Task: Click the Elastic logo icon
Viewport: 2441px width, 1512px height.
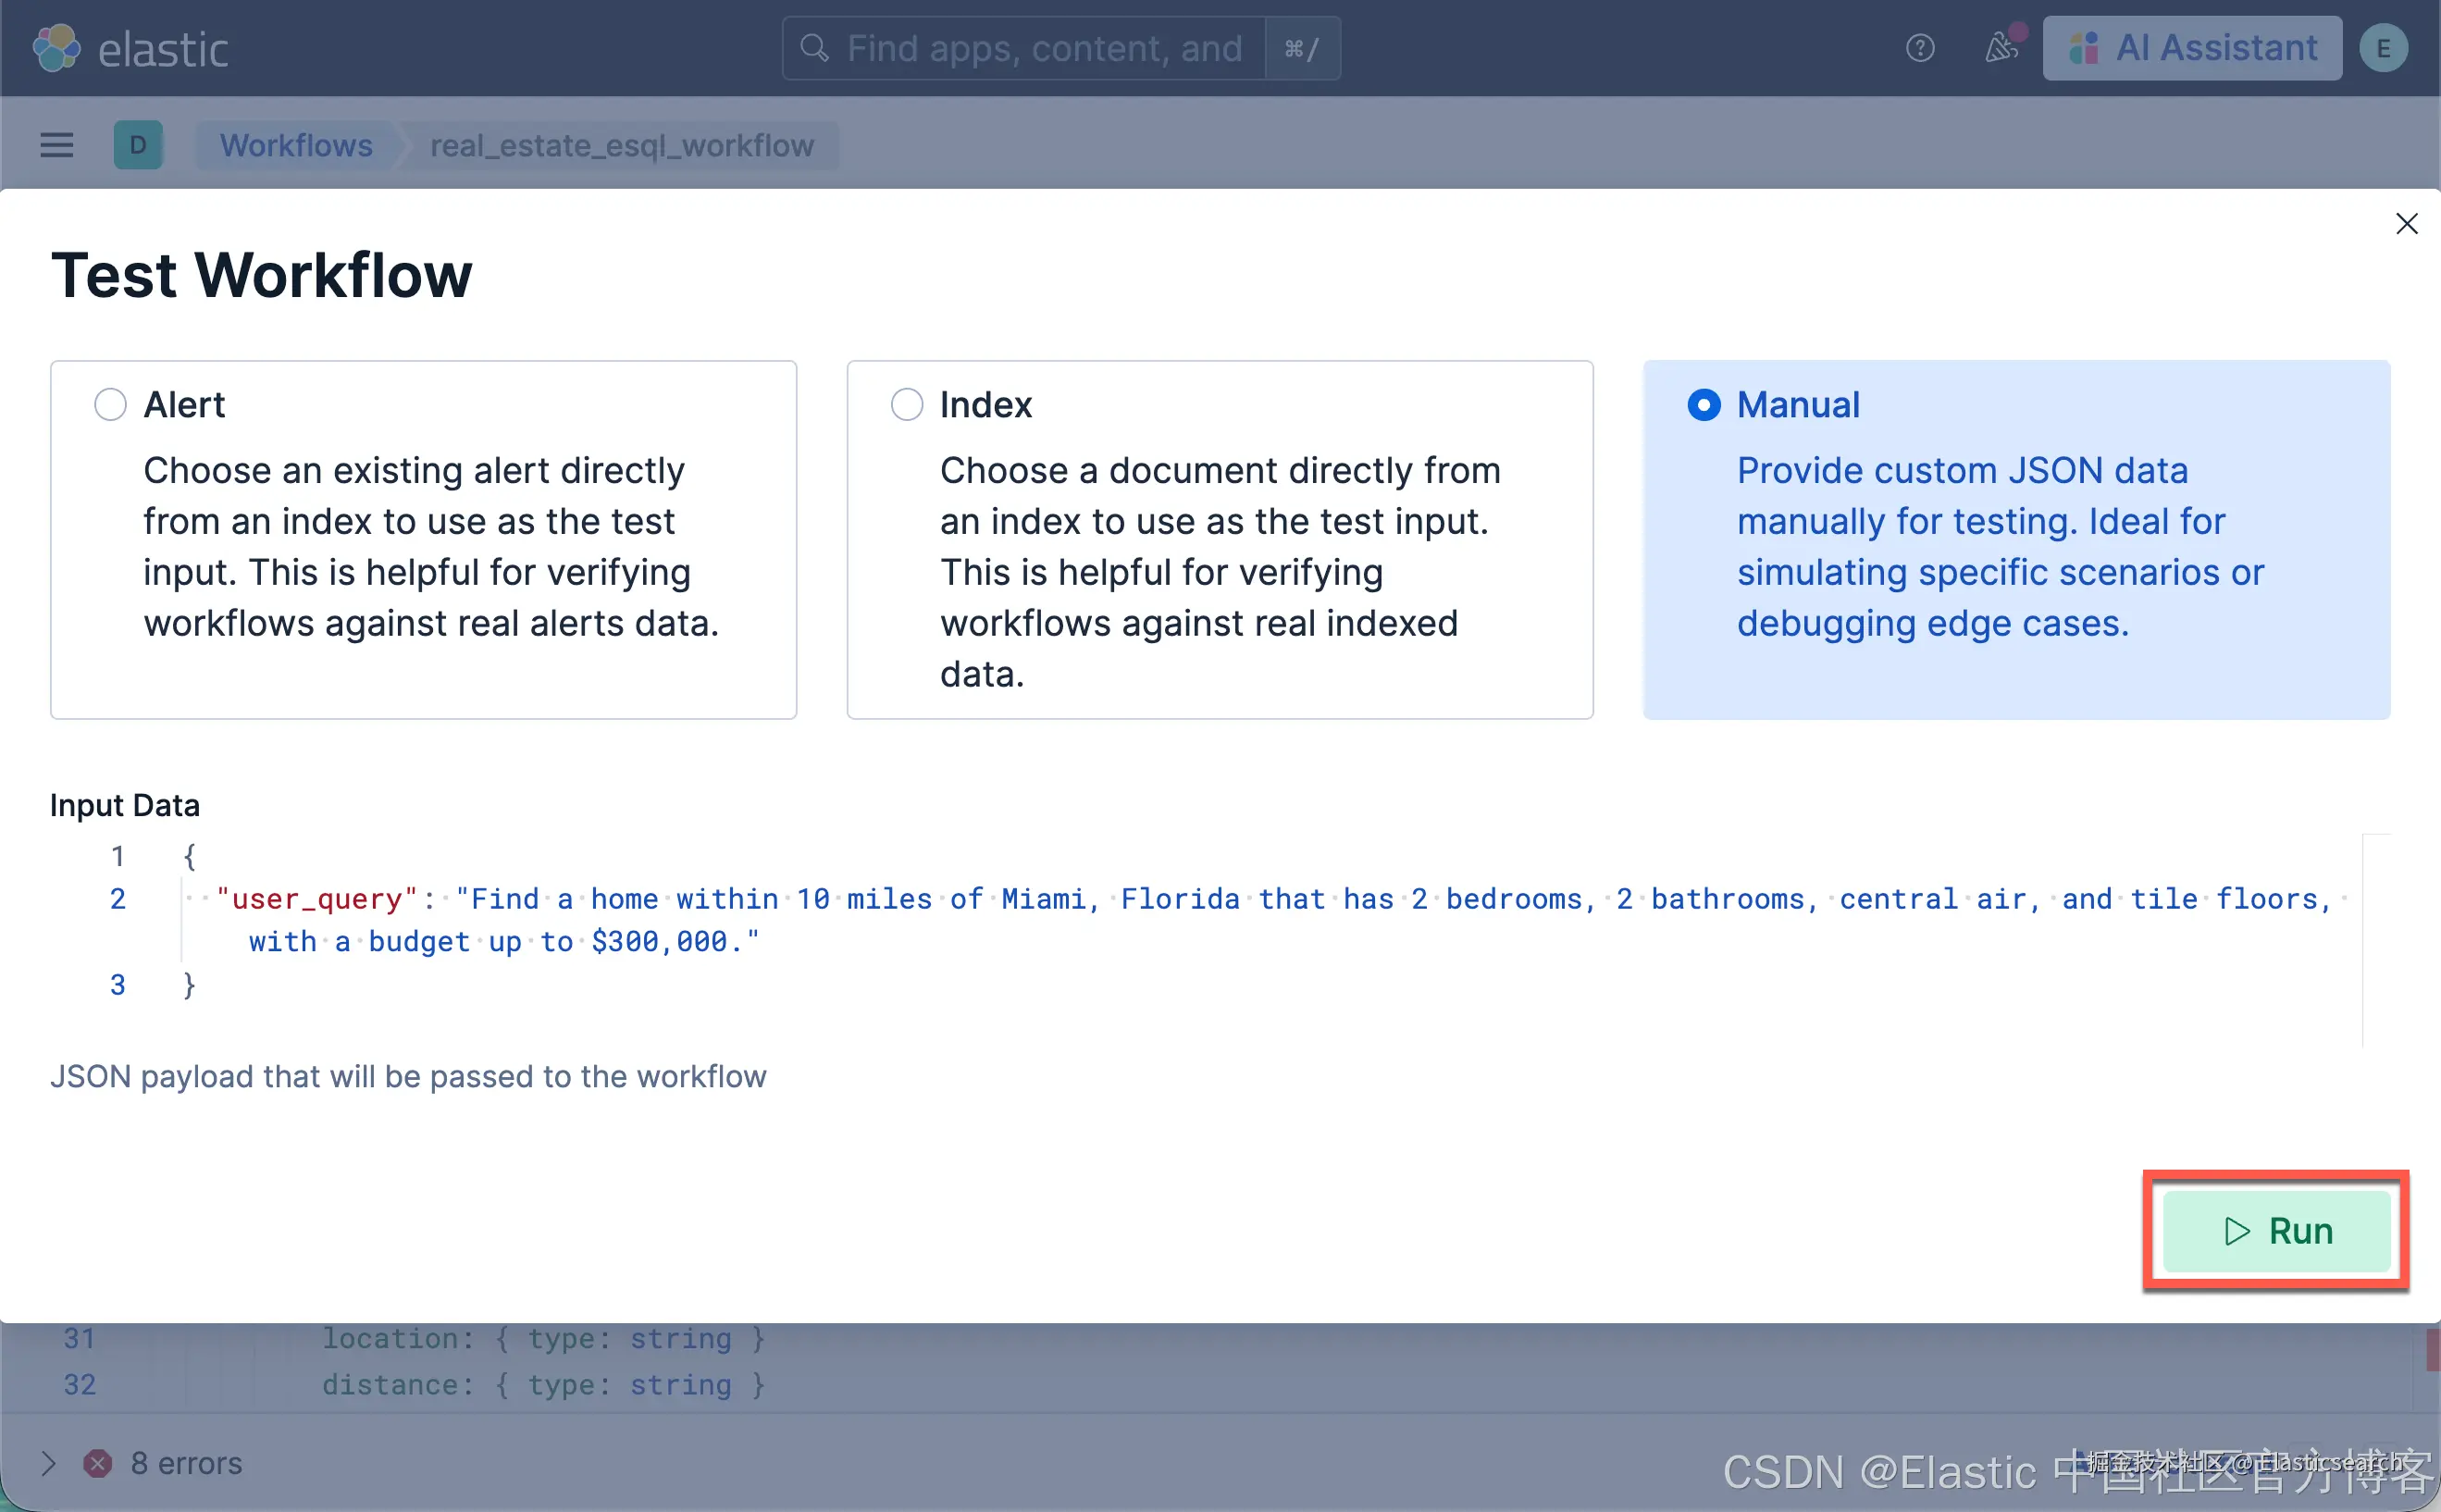Action: click(56, 48)
